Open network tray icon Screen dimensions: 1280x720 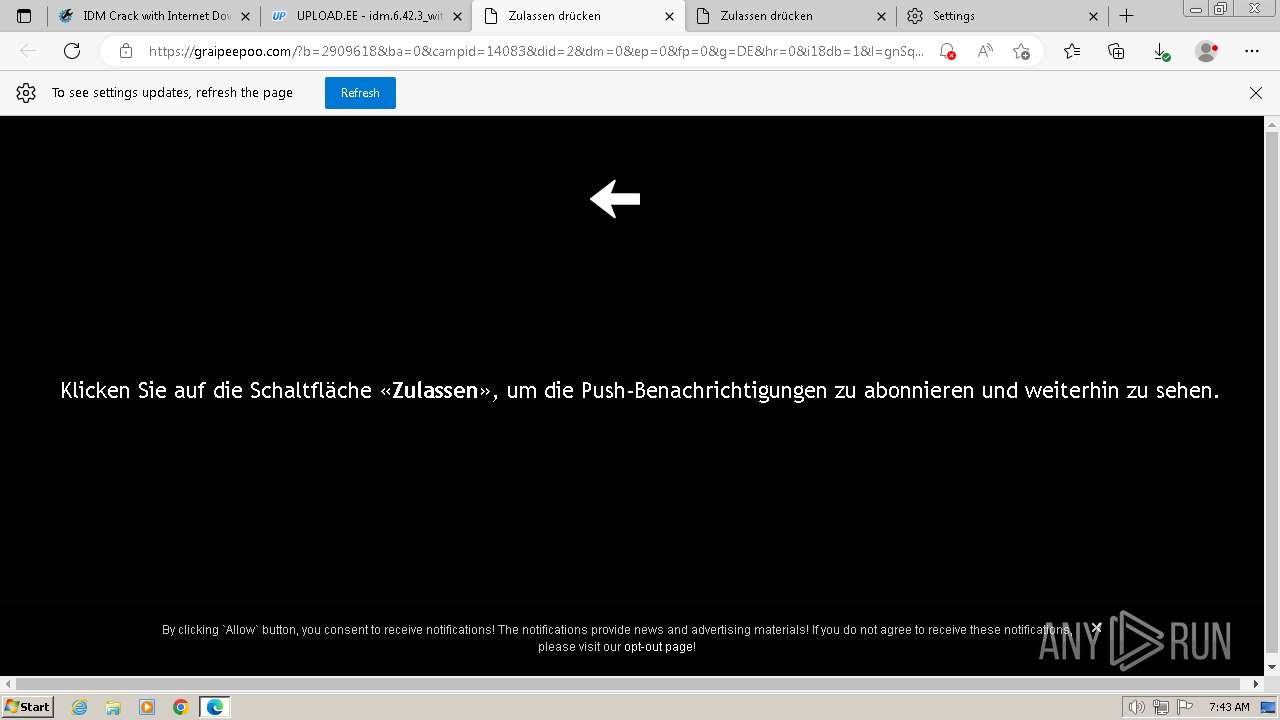(1160, 707)
